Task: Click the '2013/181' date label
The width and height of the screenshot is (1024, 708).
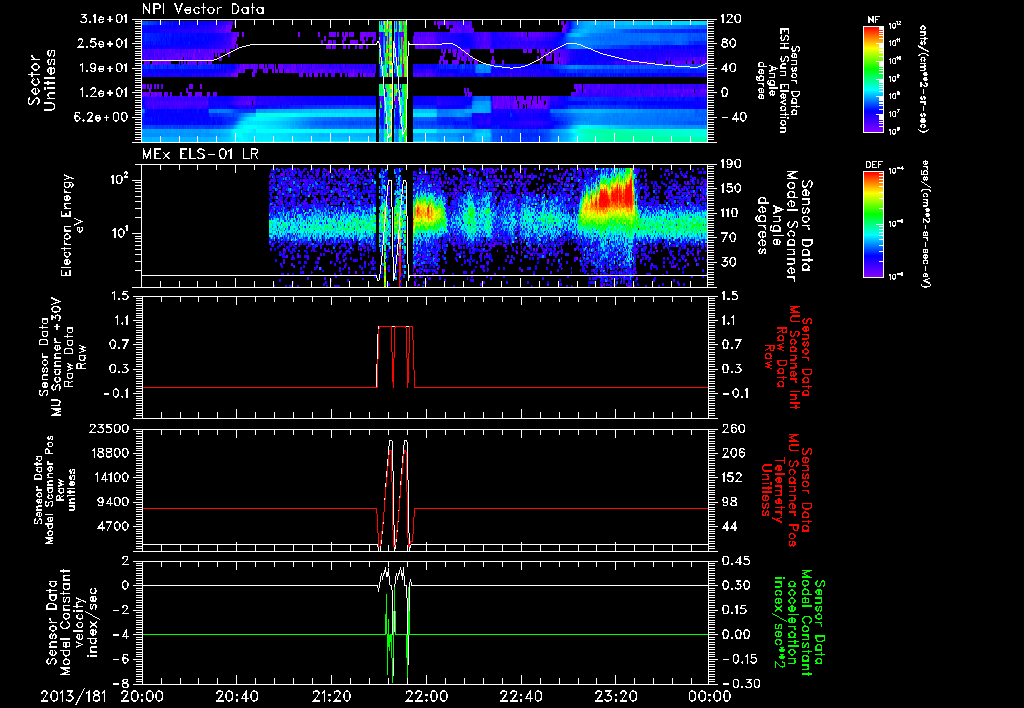Action: [73, 696]
